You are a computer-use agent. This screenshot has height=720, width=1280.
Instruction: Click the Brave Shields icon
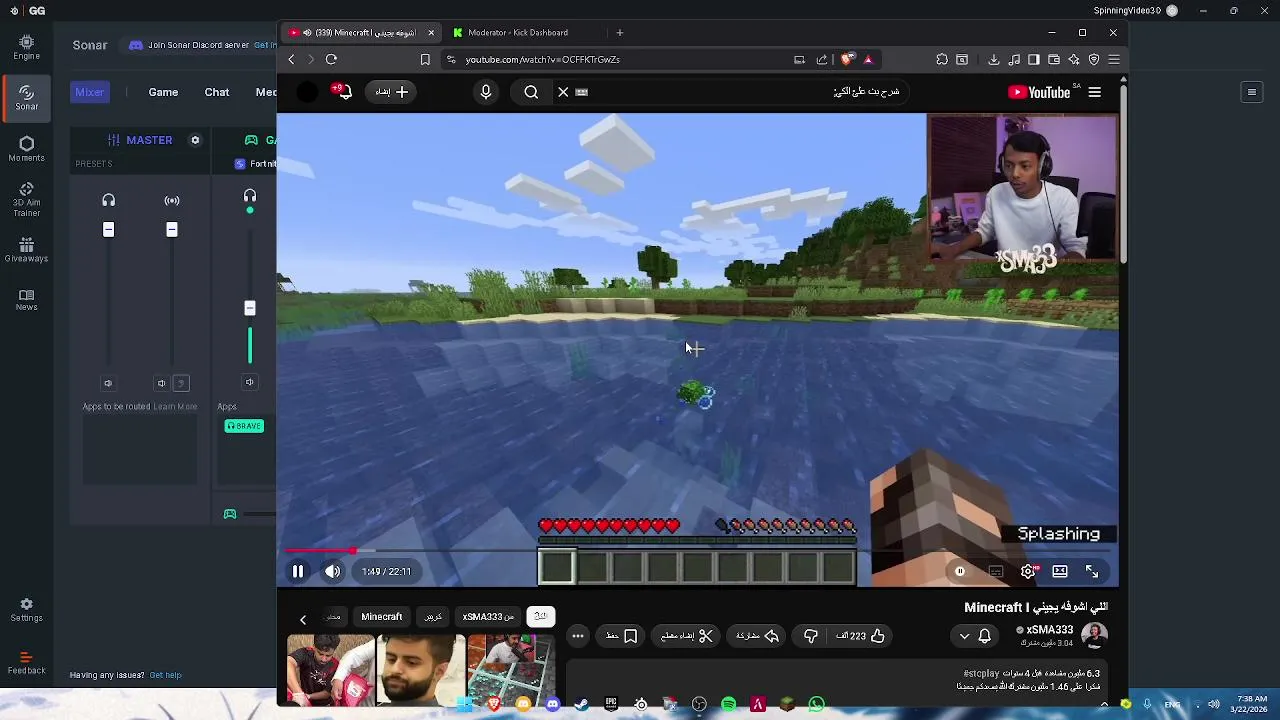coord(847,59)
